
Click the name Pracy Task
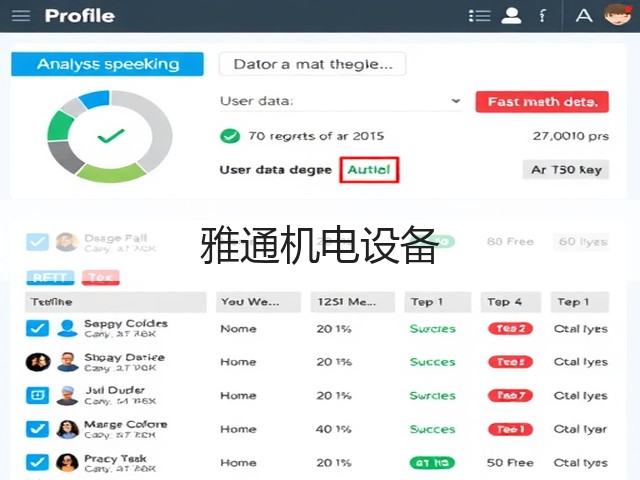(116, 458)
